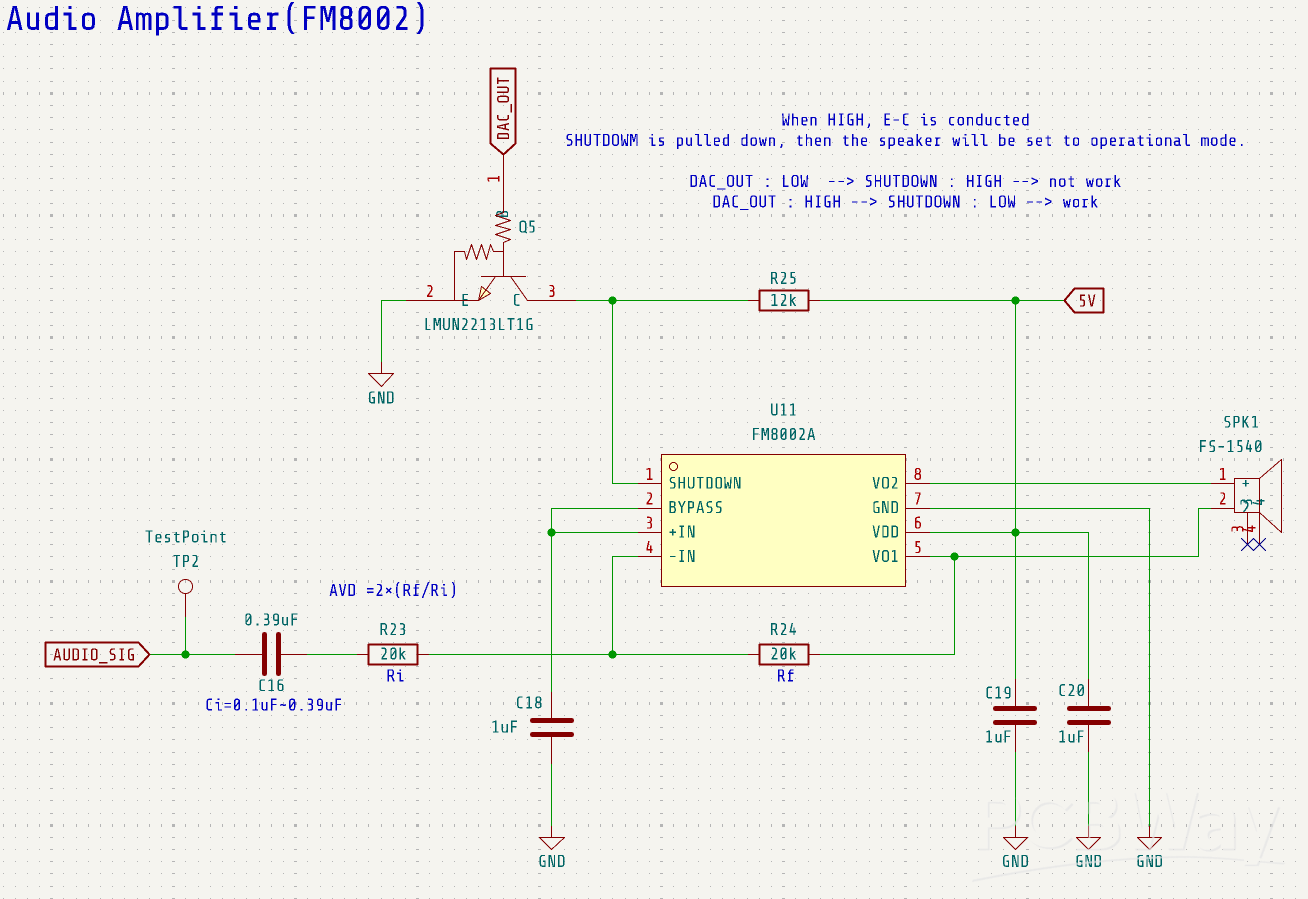Click the GND symbol below Q5 emitter

click(x=381, y=380)
